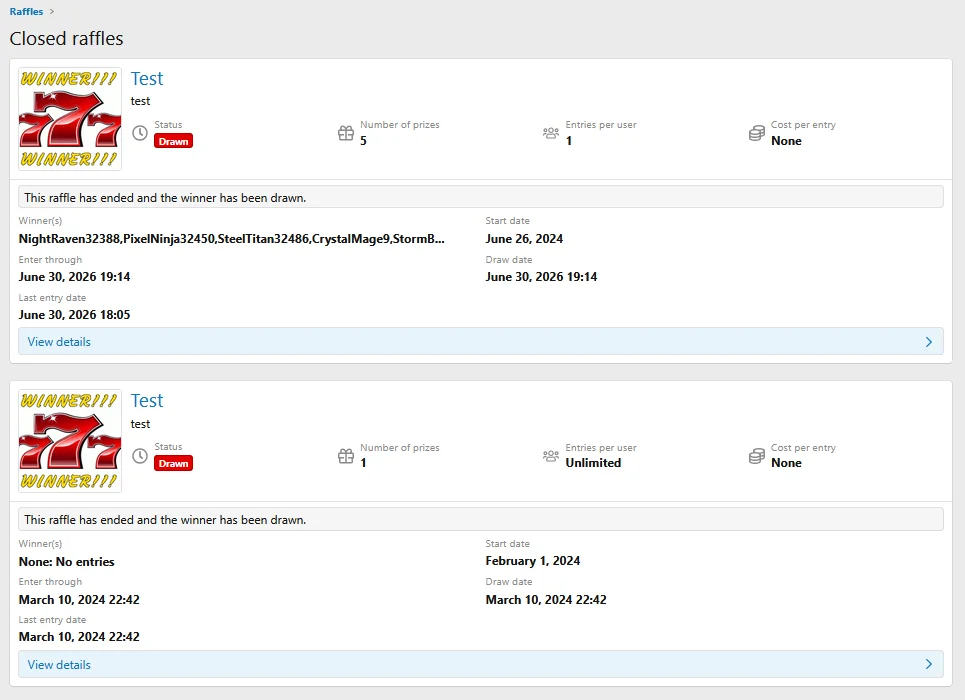This screenshot has height=700, width=965.
Task: Click the clock status icon in the Unlimited entries raffle
Action: point(140,456)
